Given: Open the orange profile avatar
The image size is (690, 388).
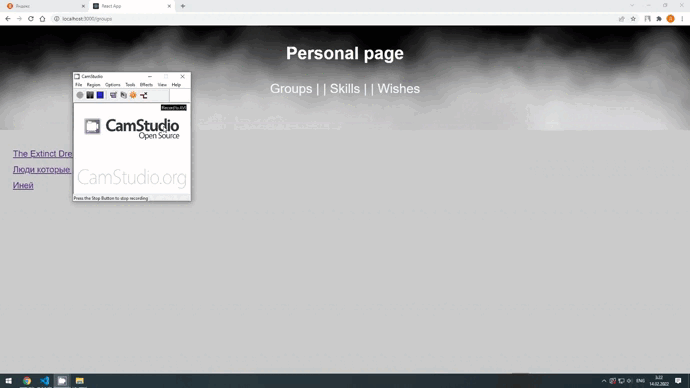Looking at the screenshot, I should tap(671, 19).
